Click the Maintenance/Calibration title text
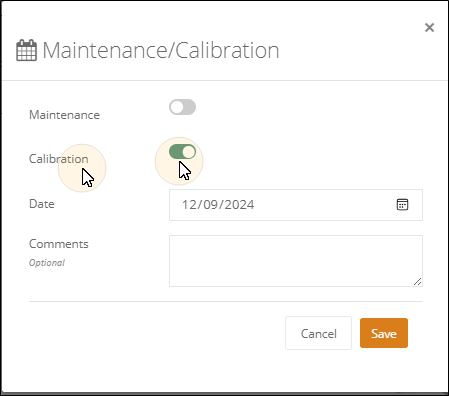Screen dimensions: 449x396 (x=161, y=50)
